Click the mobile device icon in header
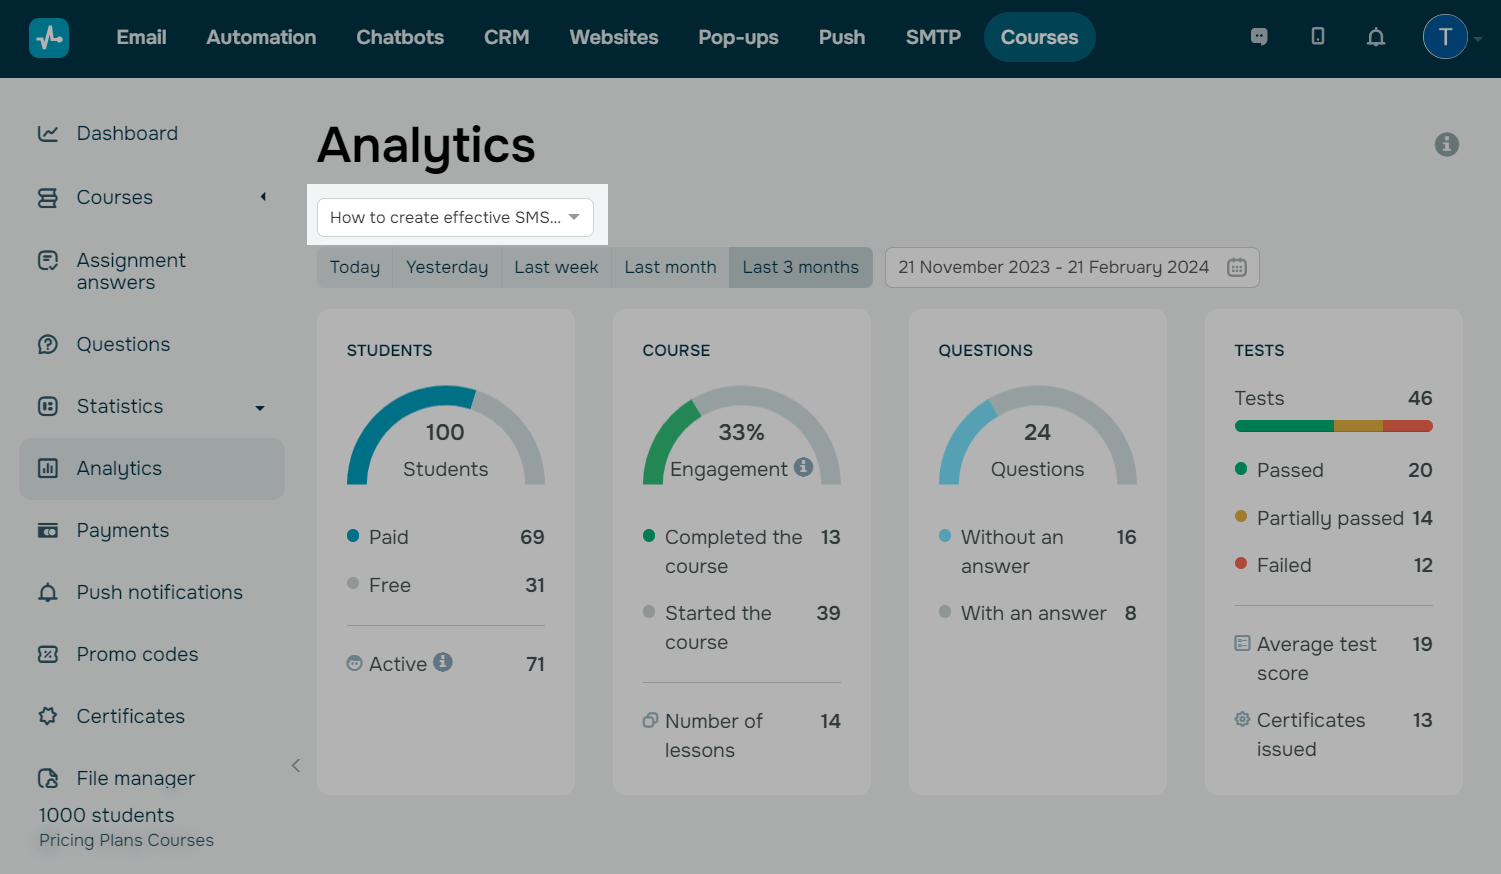This screenshot has width=1501, height=874. pyautogui.click(x=1318, y=37)
